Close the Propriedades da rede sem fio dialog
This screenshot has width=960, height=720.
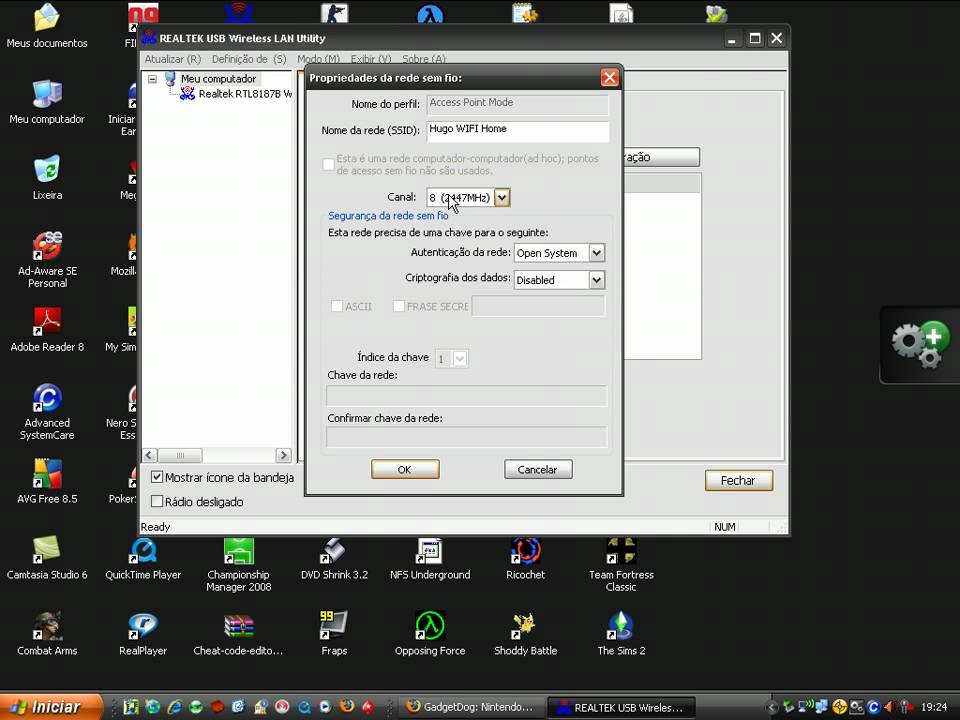(x=609, y=78)
